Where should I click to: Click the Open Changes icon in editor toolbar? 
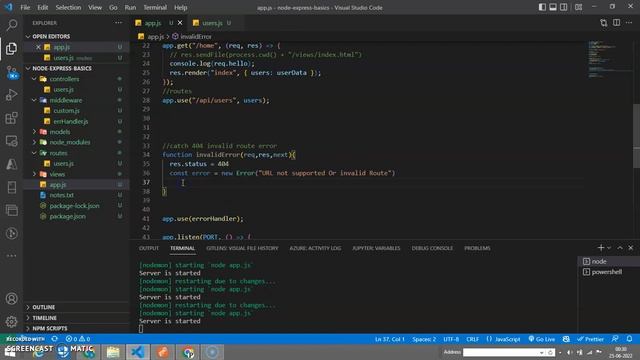[604, 23]
